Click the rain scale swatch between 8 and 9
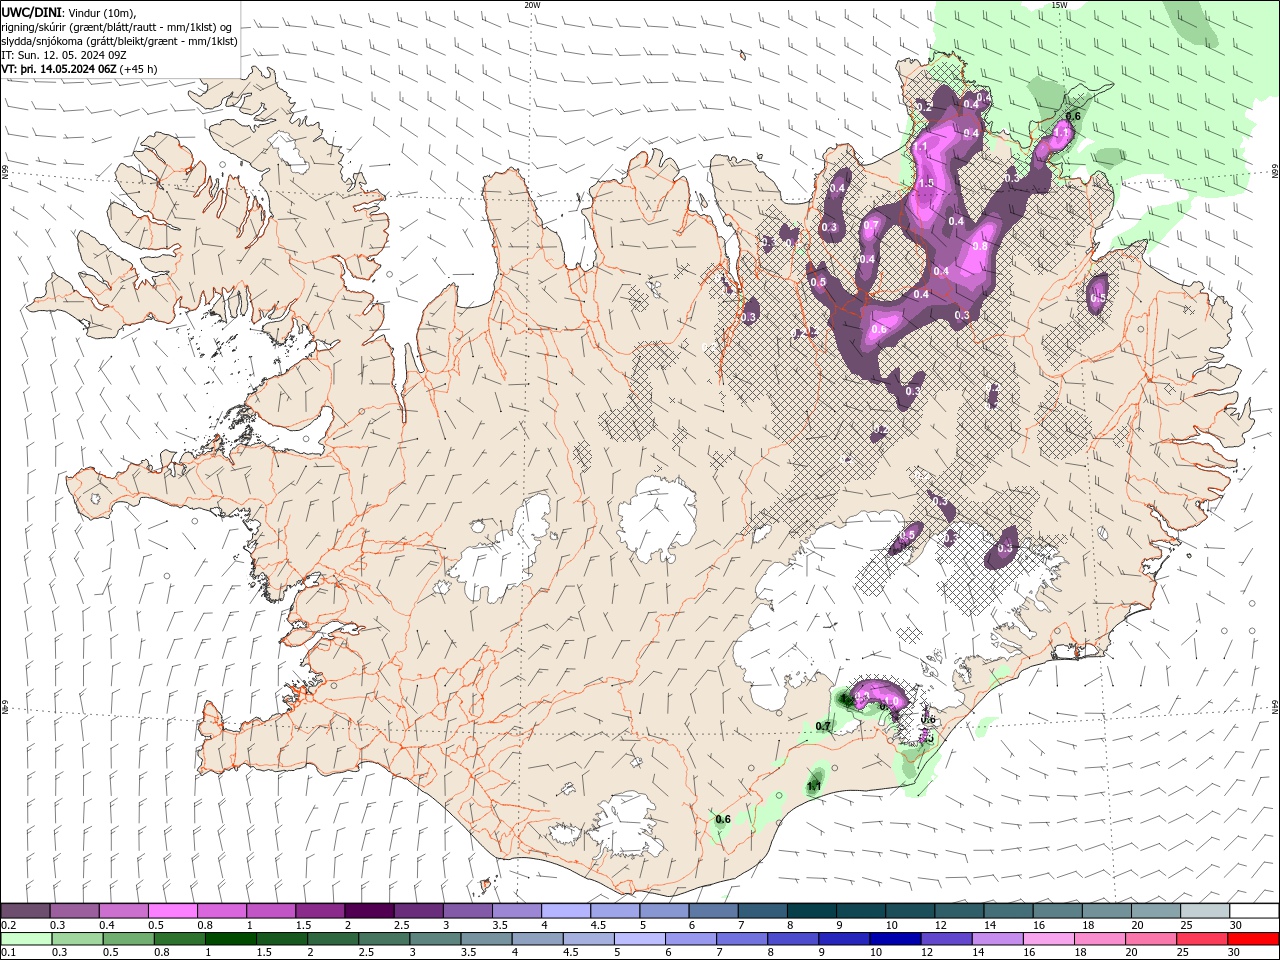The image size is (1280, 960). coord(792,939)
